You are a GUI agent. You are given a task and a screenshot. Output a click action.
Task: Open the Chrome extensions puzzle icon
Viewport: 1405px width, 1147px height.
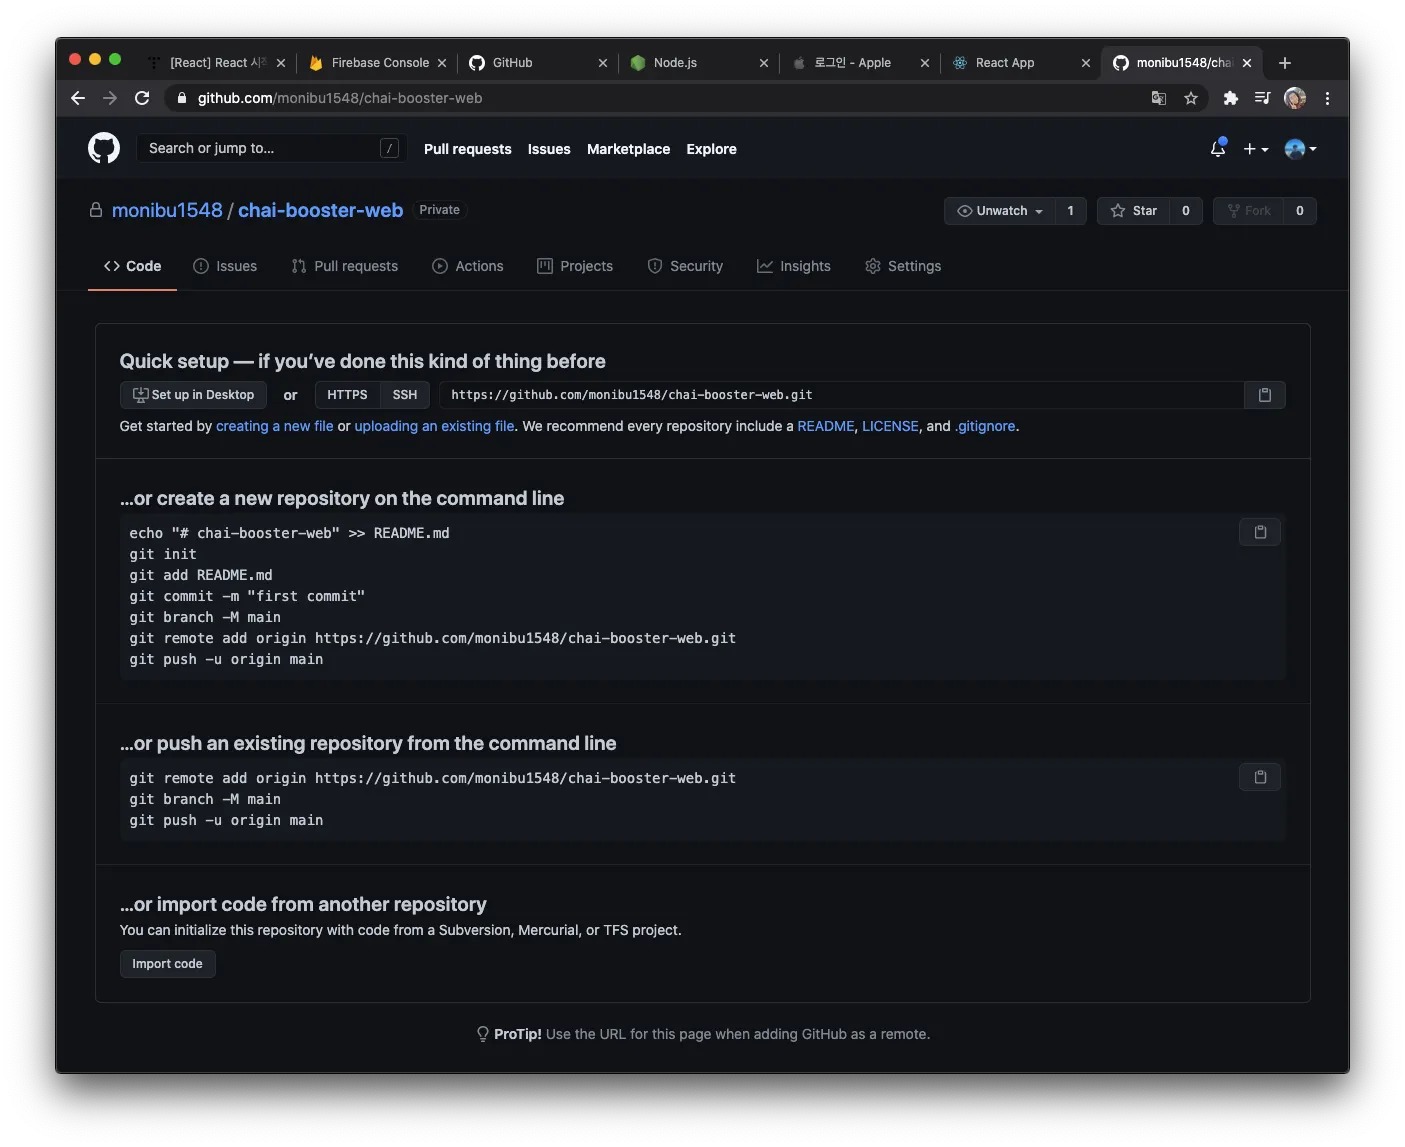[1230, 98]
